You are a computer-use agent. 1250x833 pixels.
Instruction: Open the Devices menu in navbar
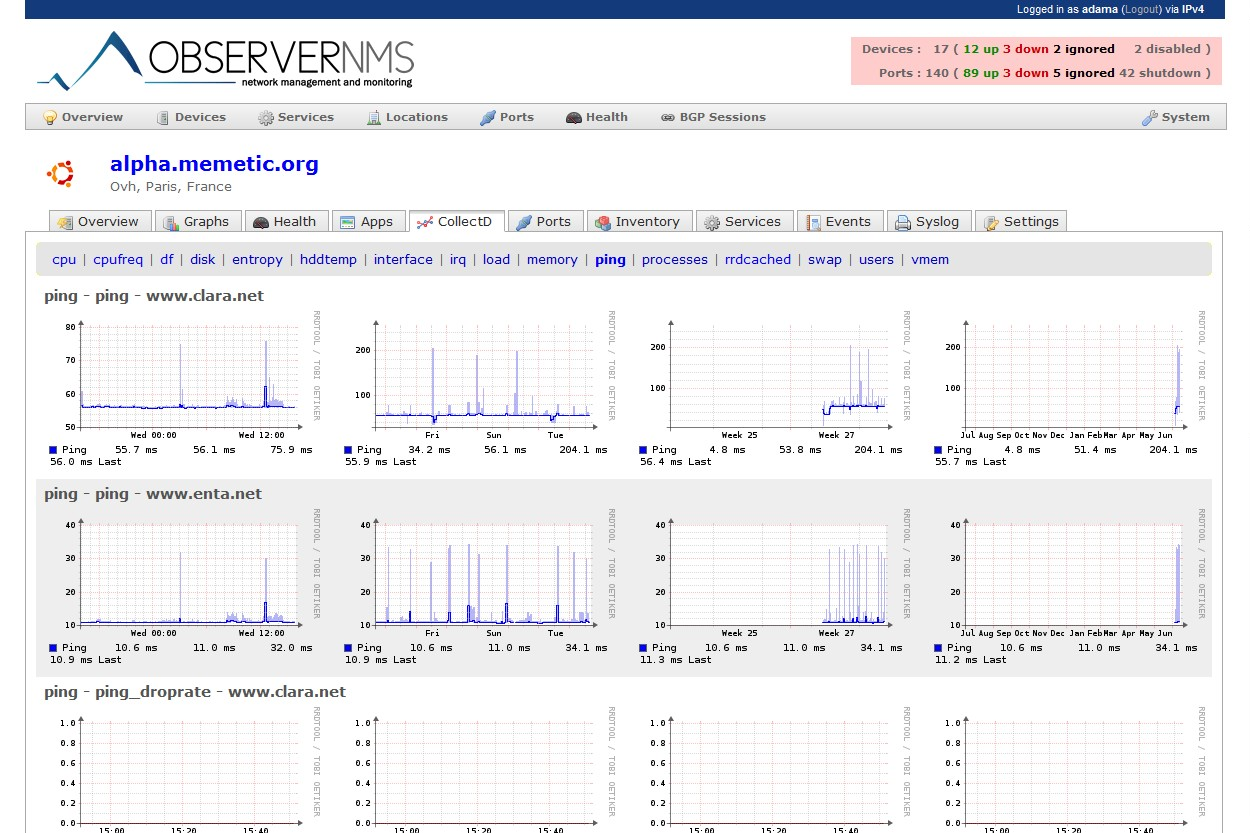click(191, 117)
